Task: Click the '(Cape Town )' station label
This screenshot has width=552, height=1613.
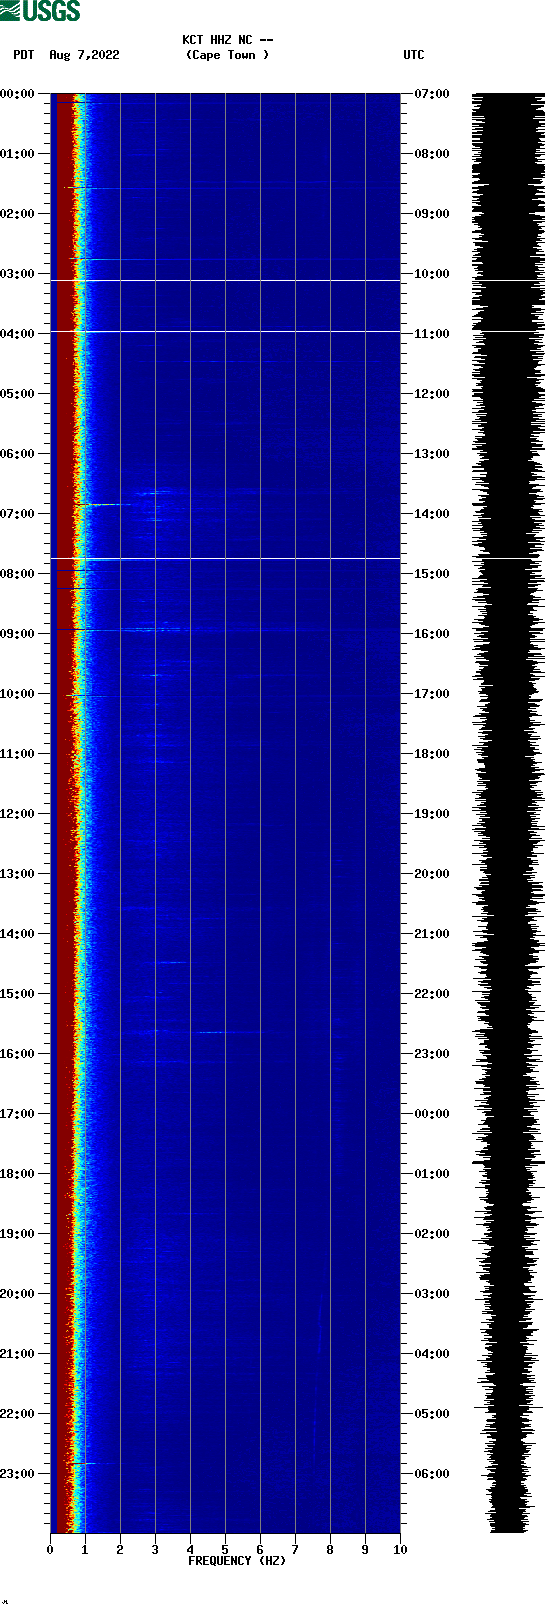Action: (227, 55)
